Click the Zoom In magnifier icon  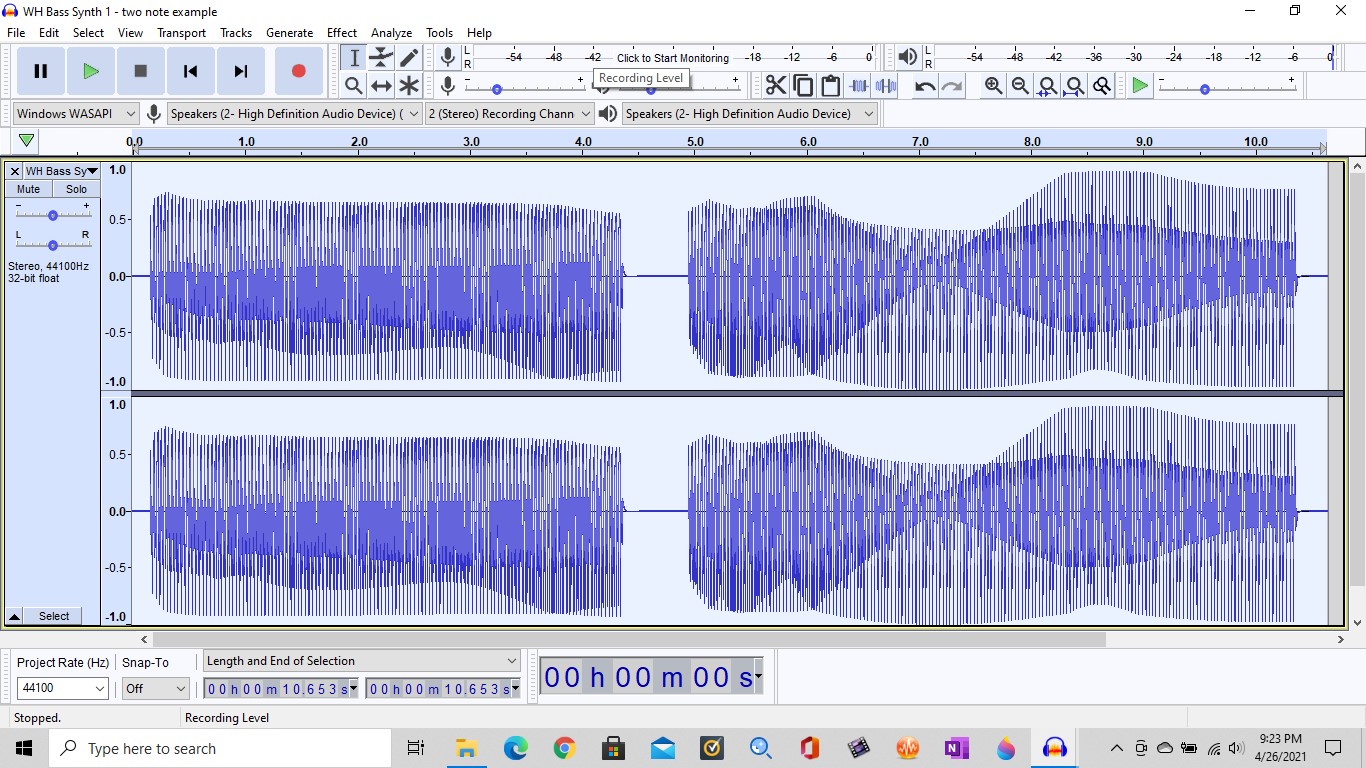[x=993, y=86]
